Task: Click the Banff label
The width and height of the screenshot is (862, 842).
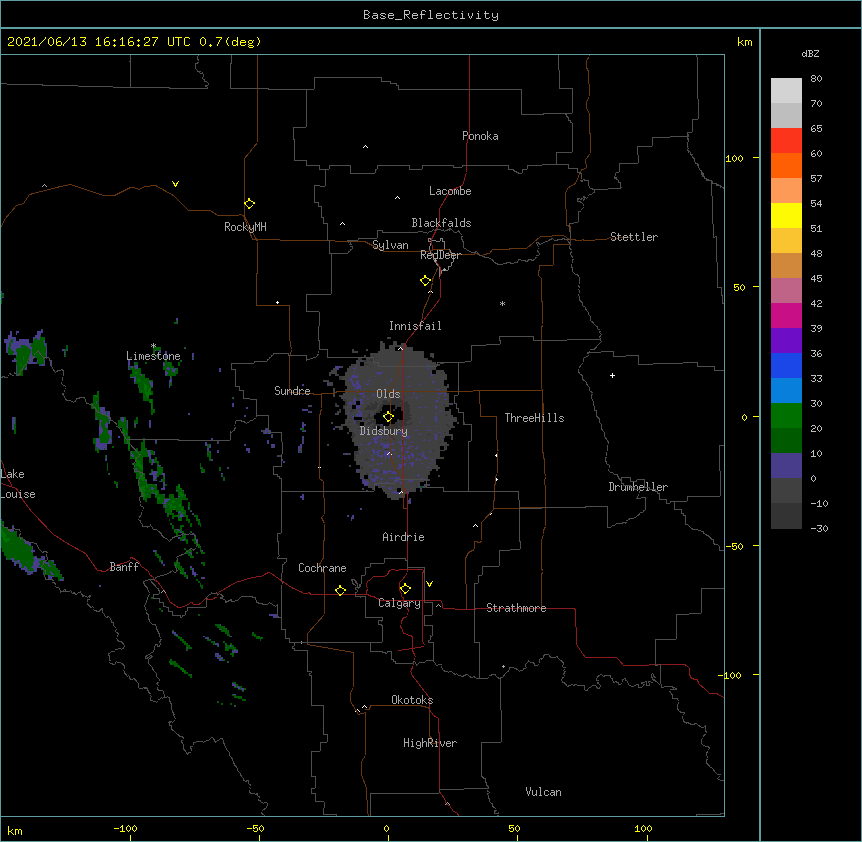Action: [x=124, y=567]
